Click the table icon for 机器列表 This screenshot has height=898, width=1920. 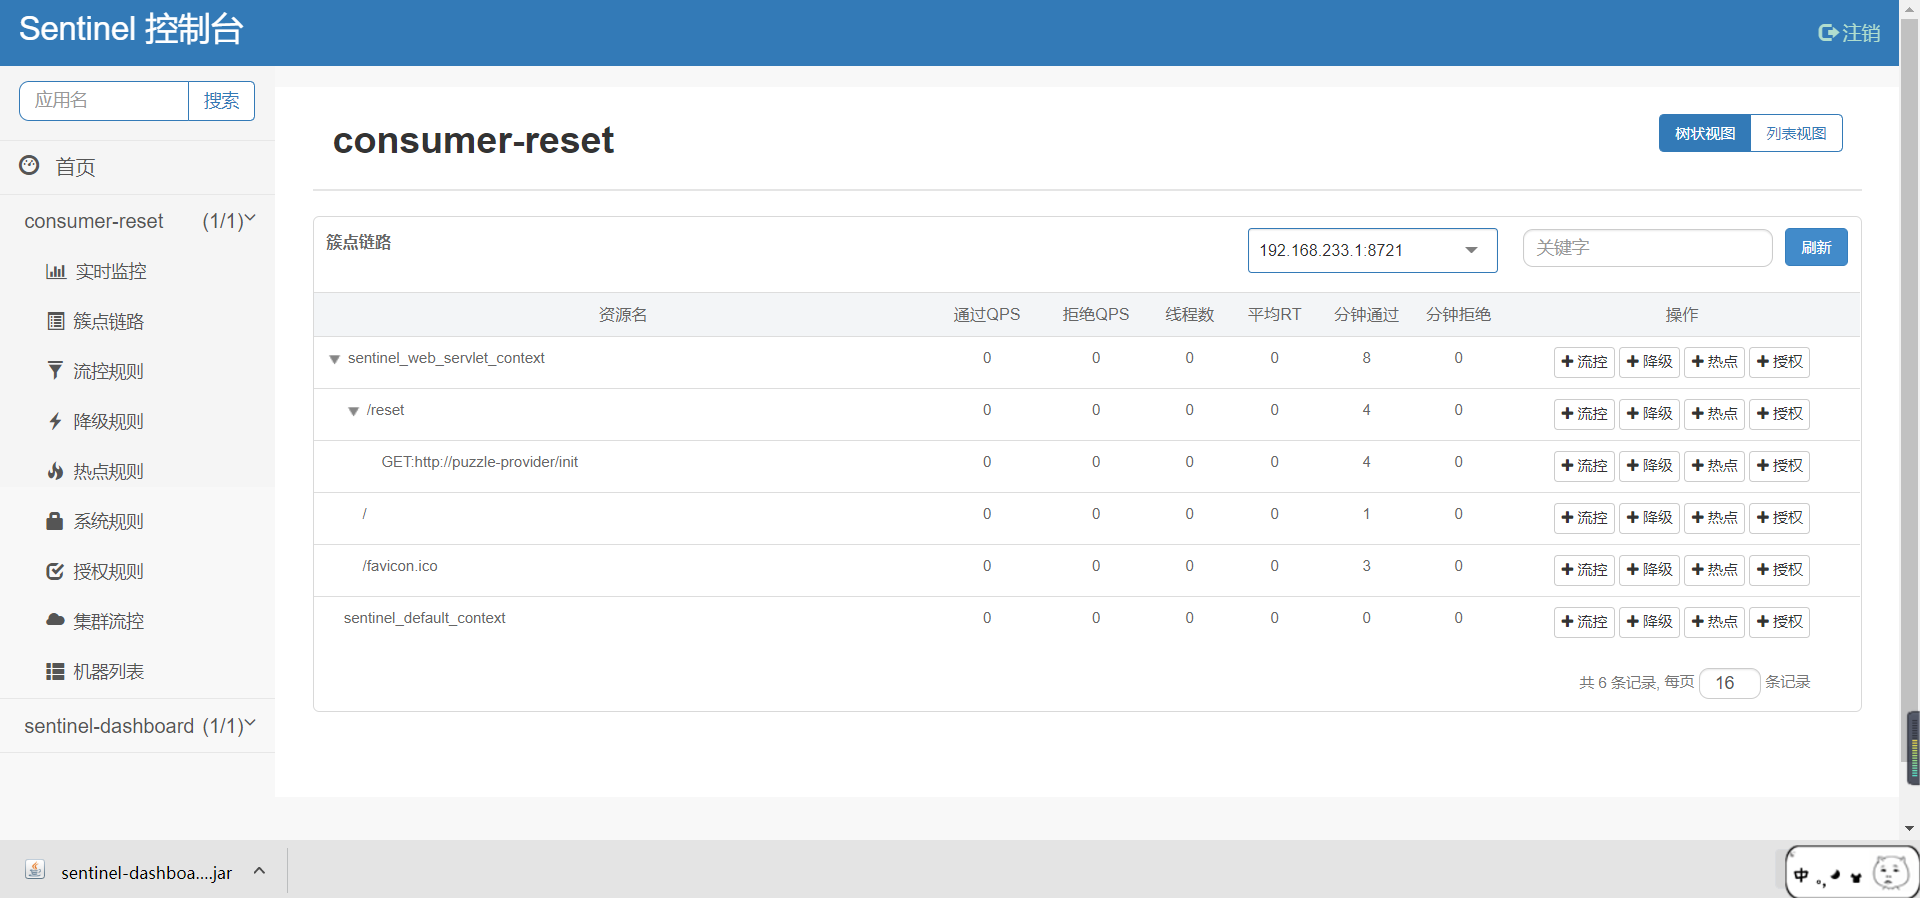55,671
